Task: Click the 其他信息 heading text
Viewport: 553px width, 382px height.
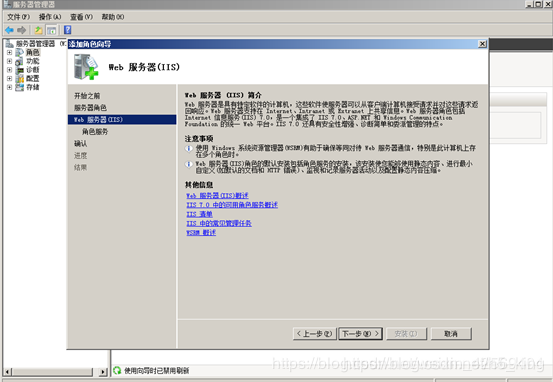Action: [199, 185]
